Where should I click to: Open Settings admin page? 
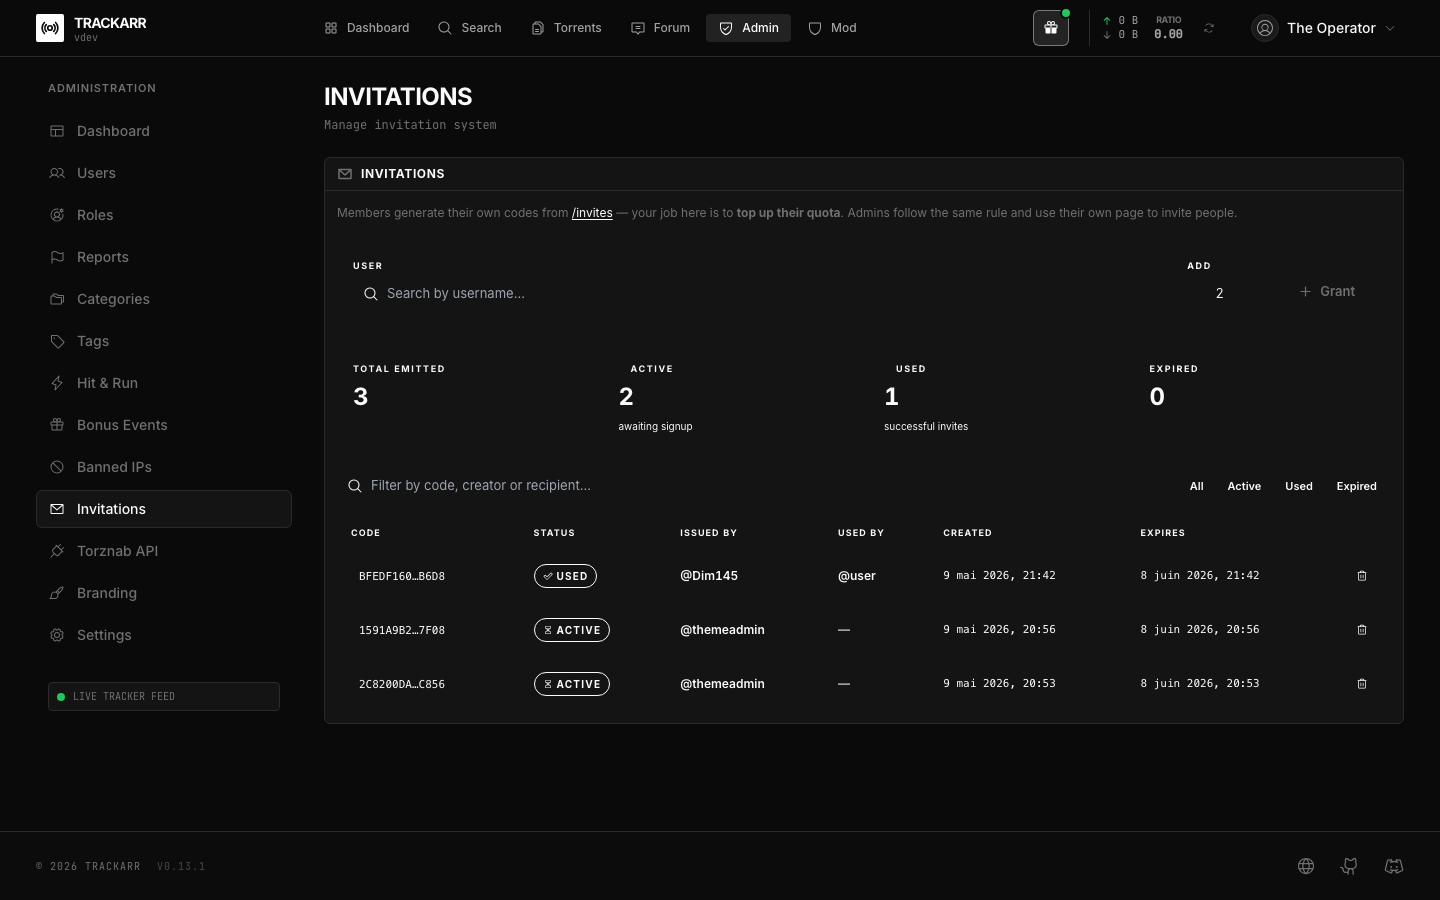[x=164, y=635]
